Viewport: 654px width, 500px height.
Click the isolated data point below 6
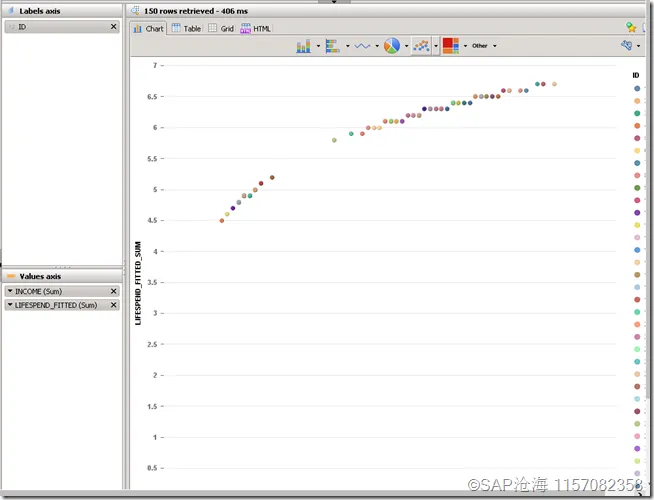pos(334,140)
